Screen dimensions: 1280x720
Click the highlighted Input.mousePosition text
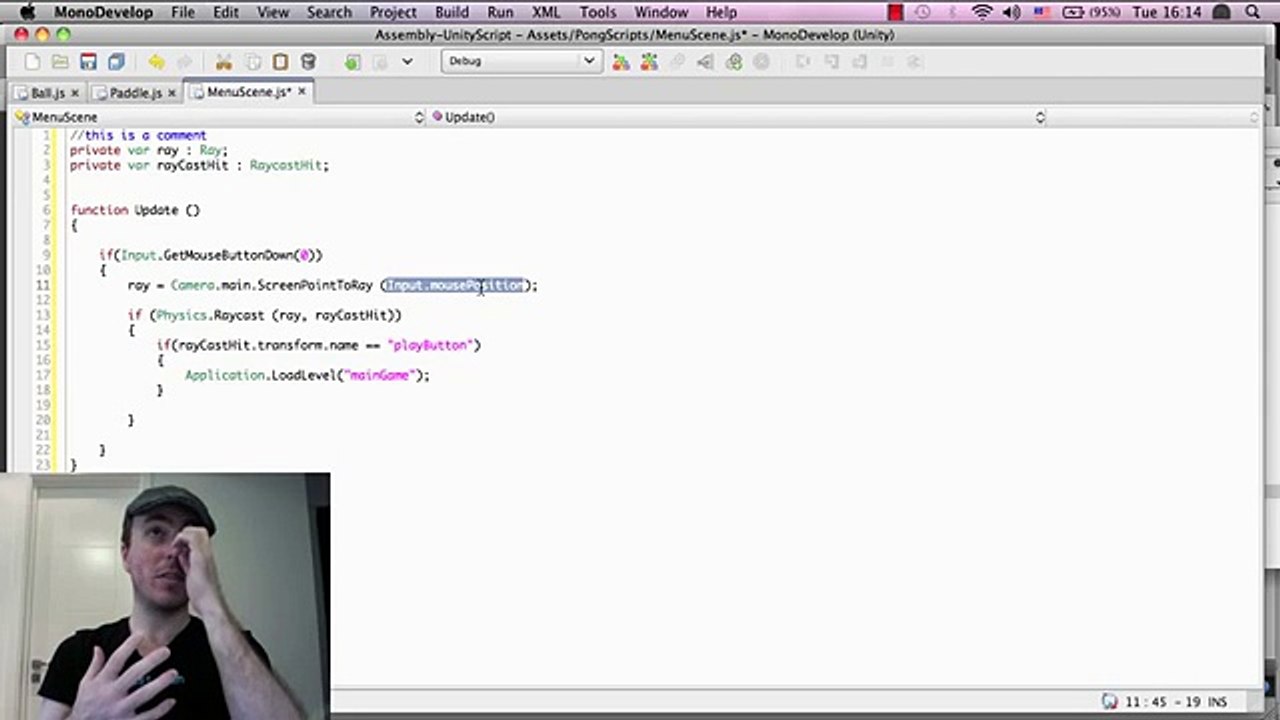(455, 285)
